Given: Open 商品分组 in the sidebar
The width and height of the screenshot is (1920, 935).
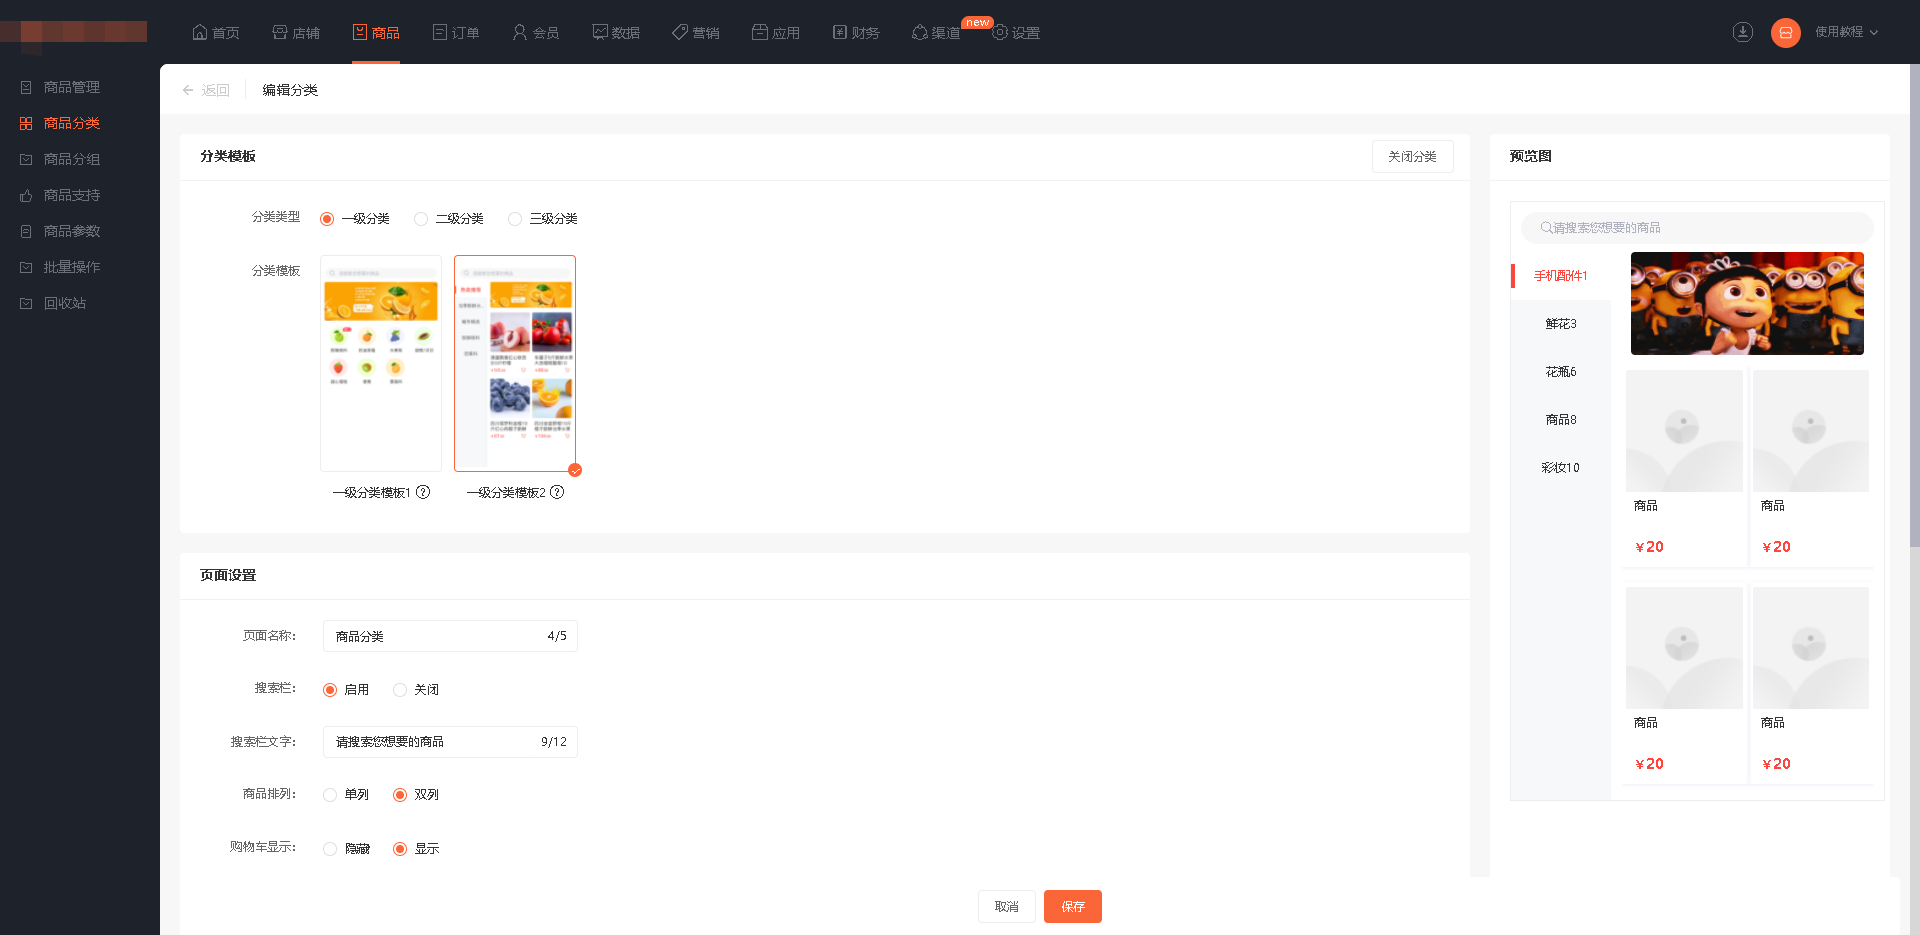Looking at the screenshot, I should coord(72,160).
